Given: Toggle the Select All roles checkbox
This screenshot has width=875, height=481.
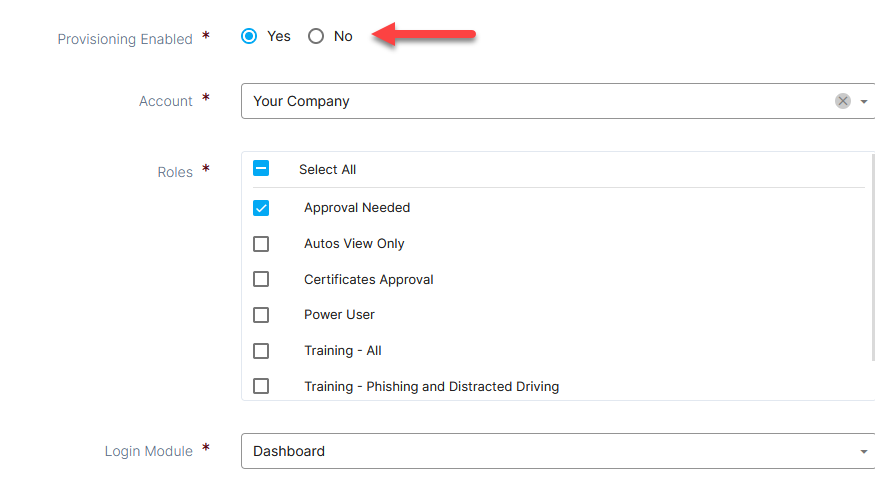Looking at the screenshot, I should coord(261,169).
